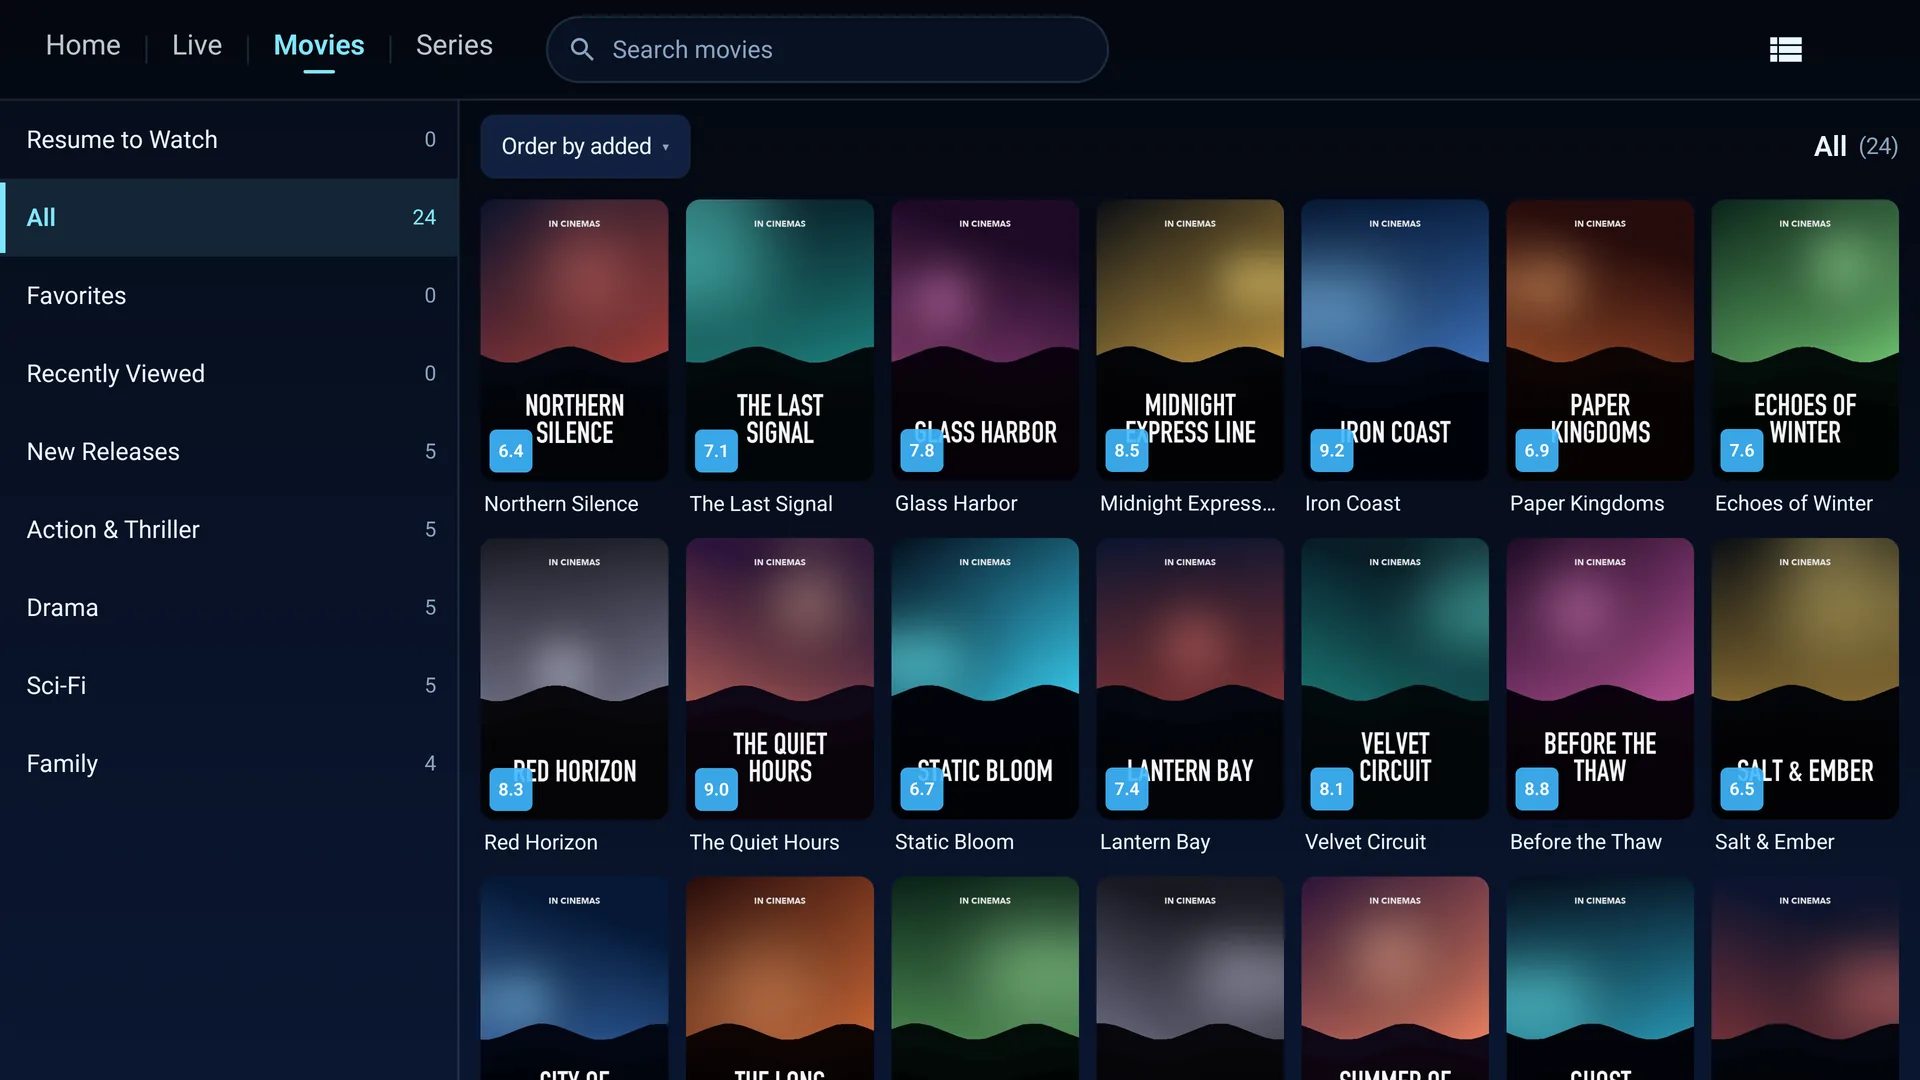1920x1080 pixels.
Task: Open The Last Signal poster
Action: point(780,340)
